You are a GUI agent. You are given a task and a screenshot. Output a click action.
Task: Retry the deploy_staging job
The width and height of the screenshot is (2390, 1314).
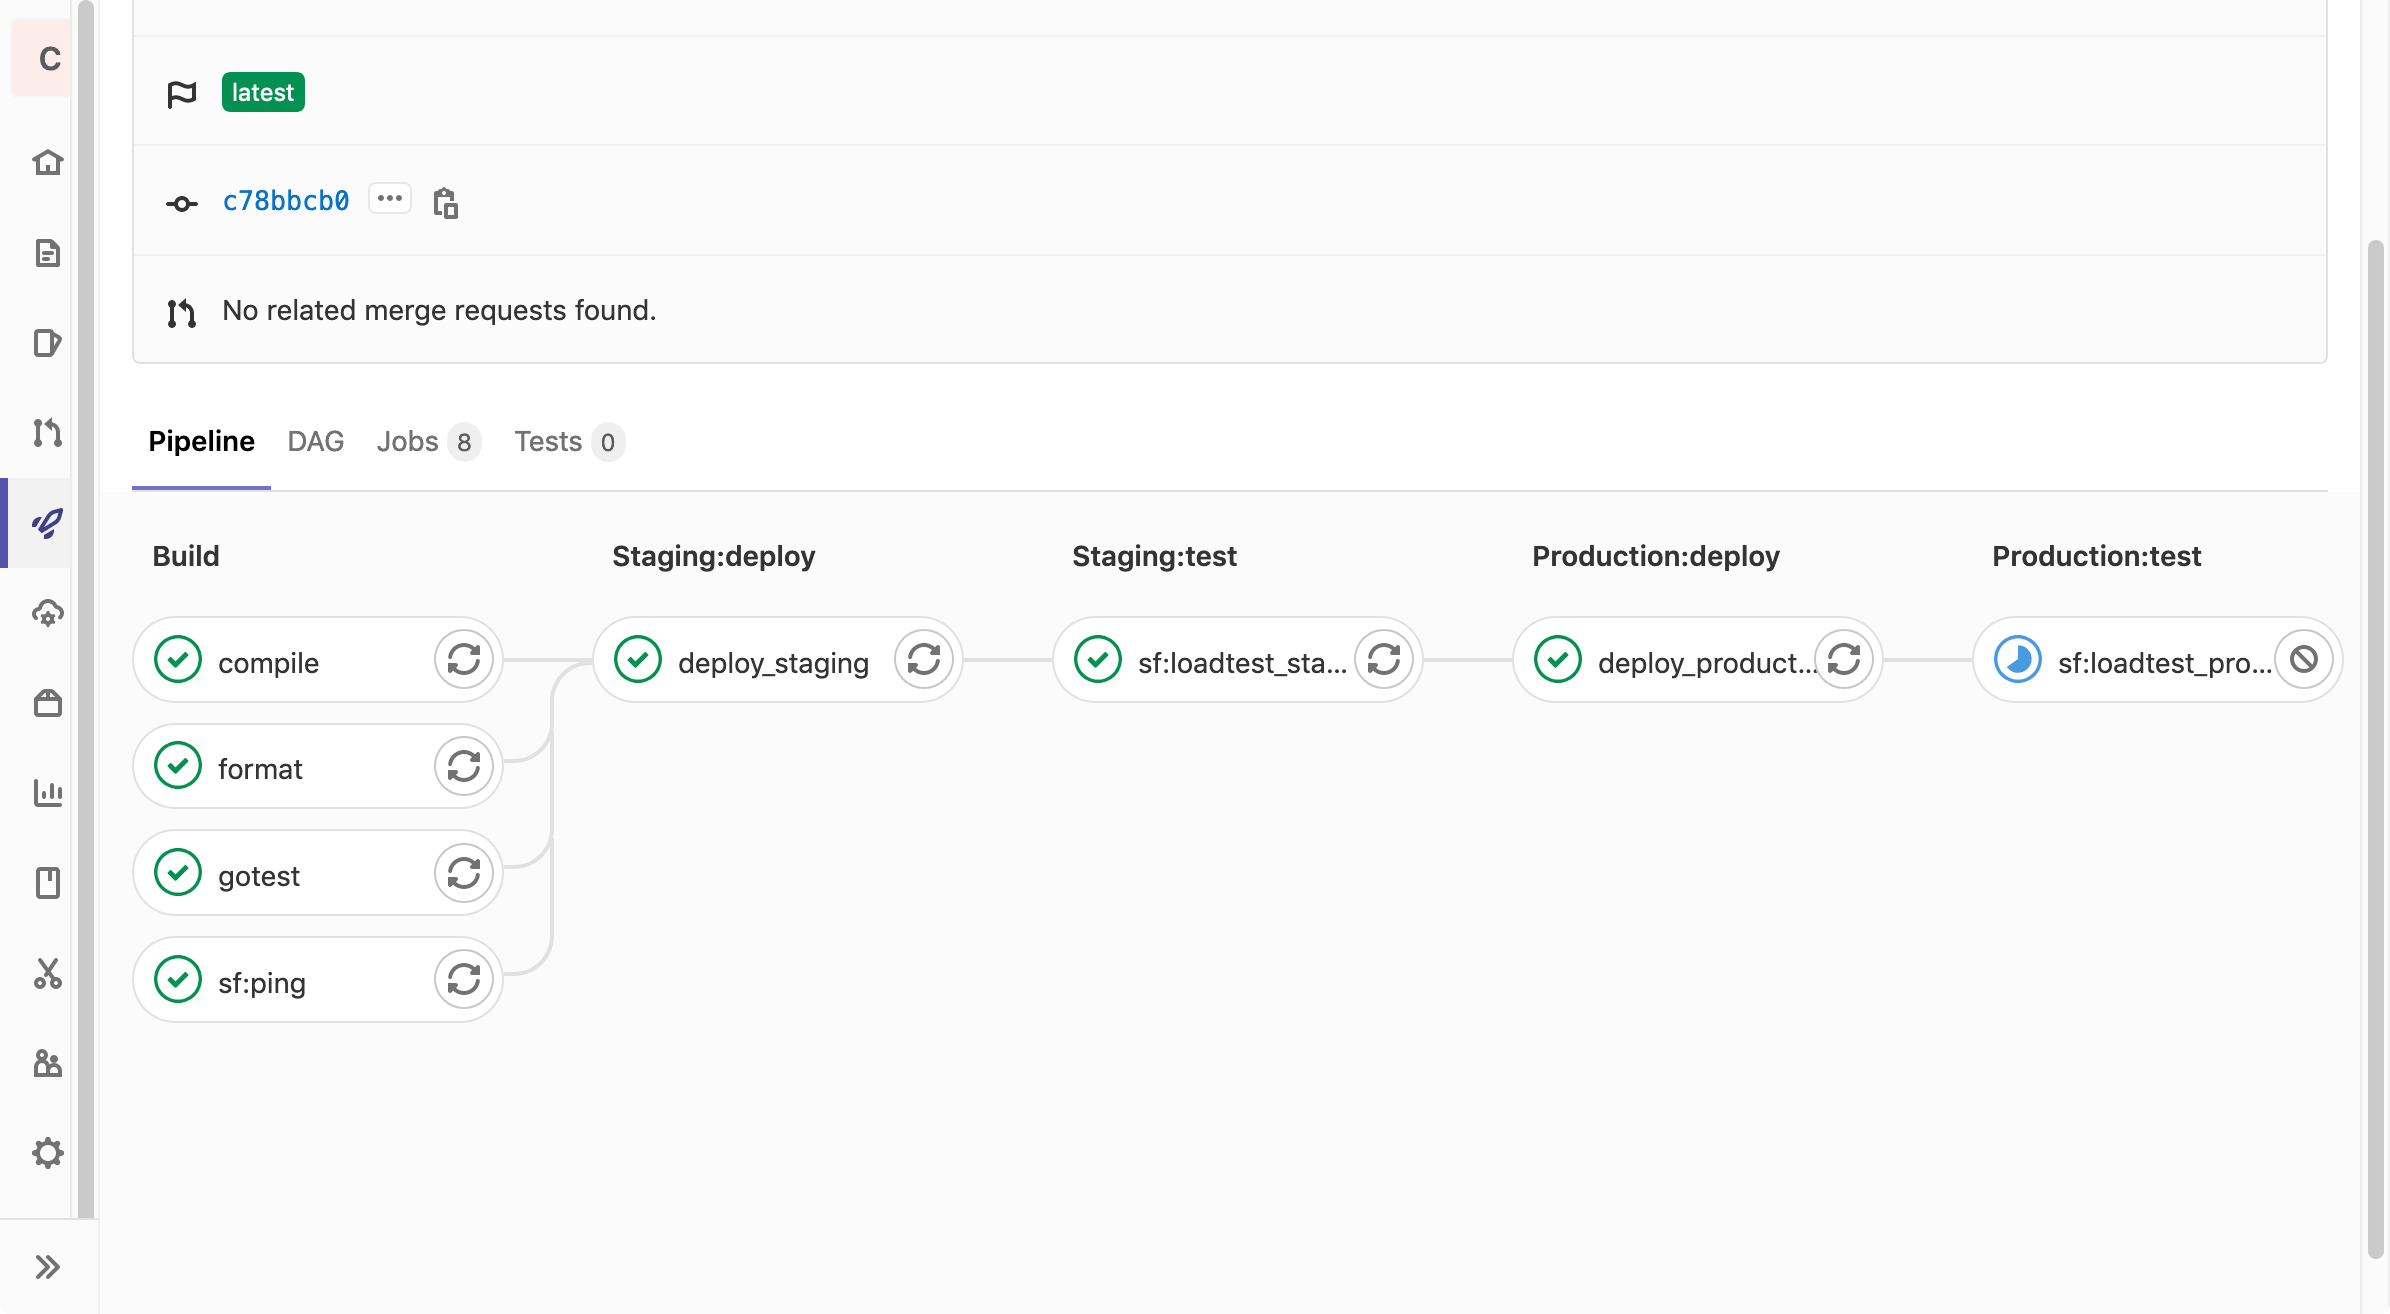(x=923, y=660)
